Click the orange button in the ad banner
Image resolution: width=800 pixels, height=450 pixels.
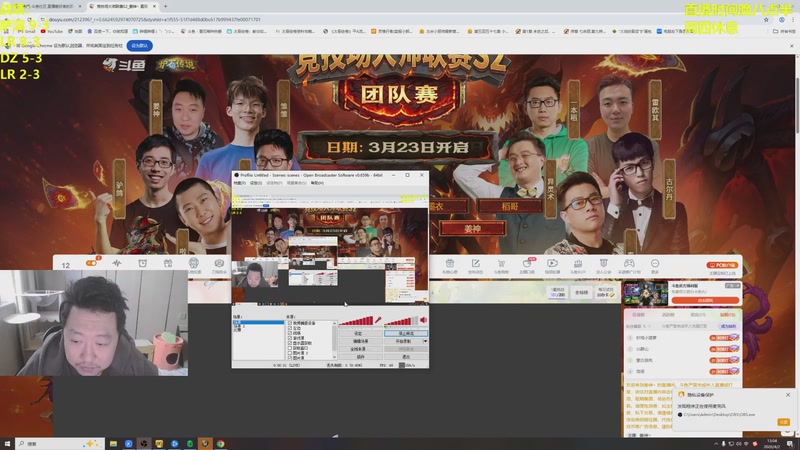[x=706, y=300]
